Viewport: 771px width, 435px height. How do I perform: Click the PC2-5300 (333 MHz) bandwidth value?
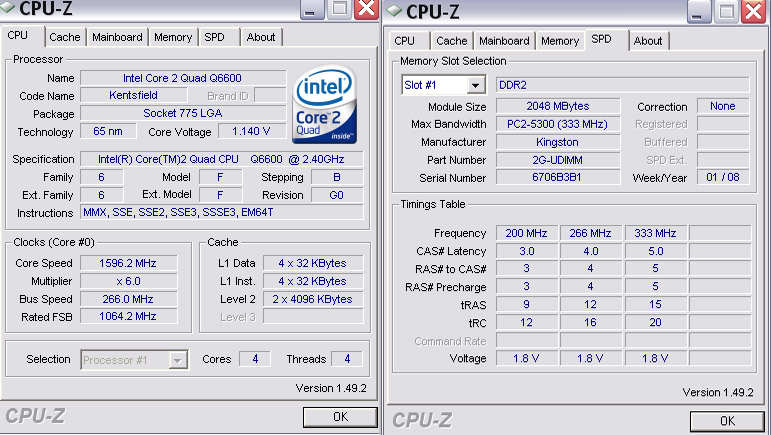[x=558, y=124]
